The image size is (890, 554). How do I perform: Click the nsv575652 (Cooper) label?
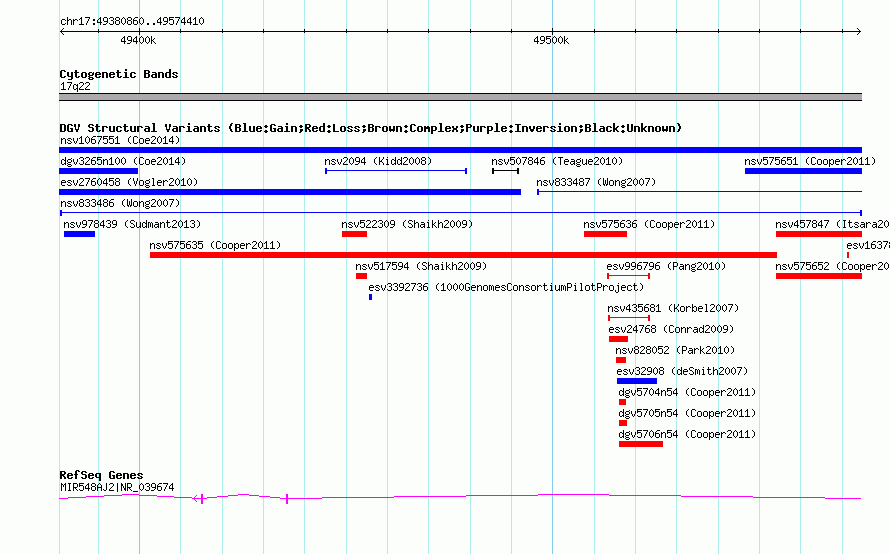tap(832, 266)
